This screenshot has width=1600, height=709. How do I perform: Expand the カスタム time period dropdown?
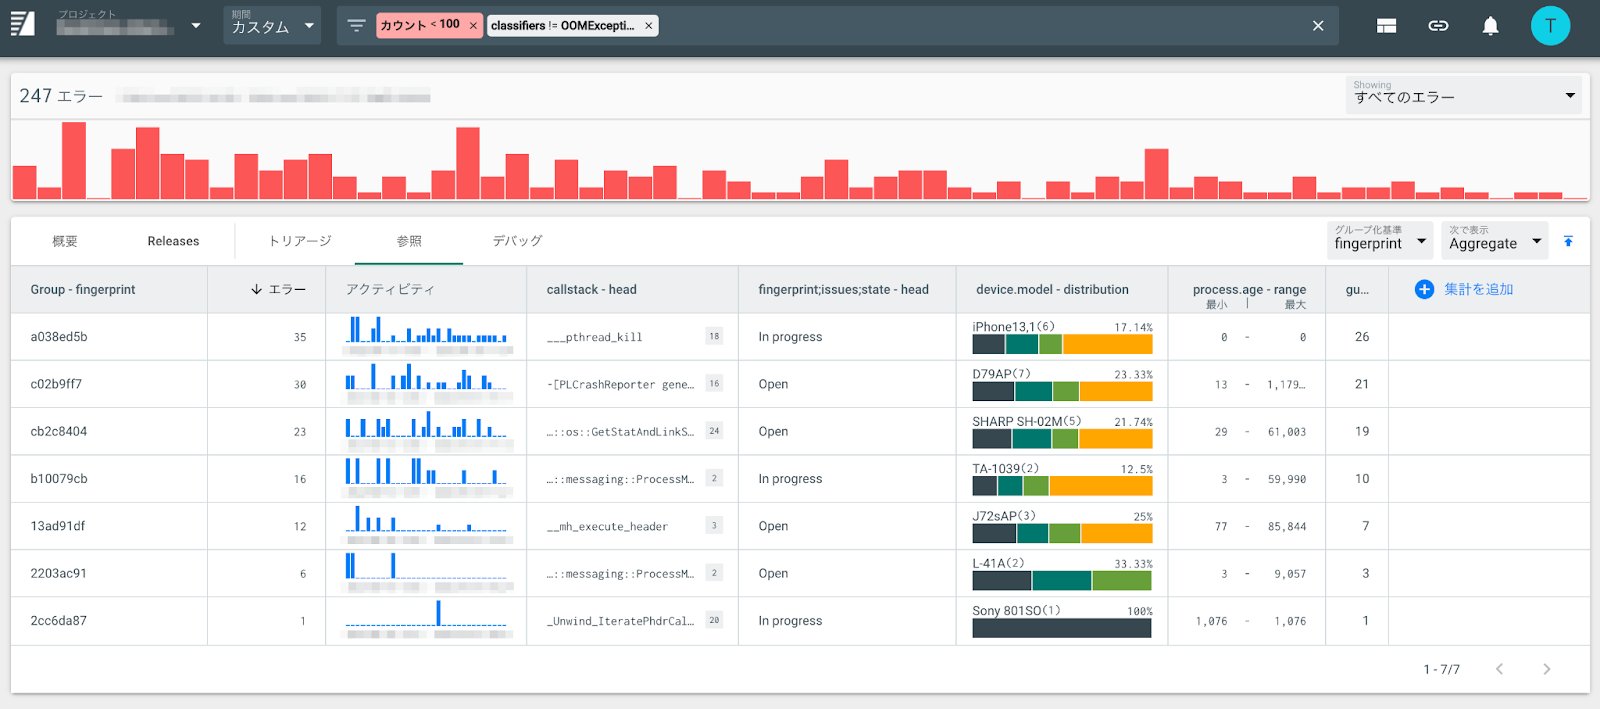[x=271, y=26]
